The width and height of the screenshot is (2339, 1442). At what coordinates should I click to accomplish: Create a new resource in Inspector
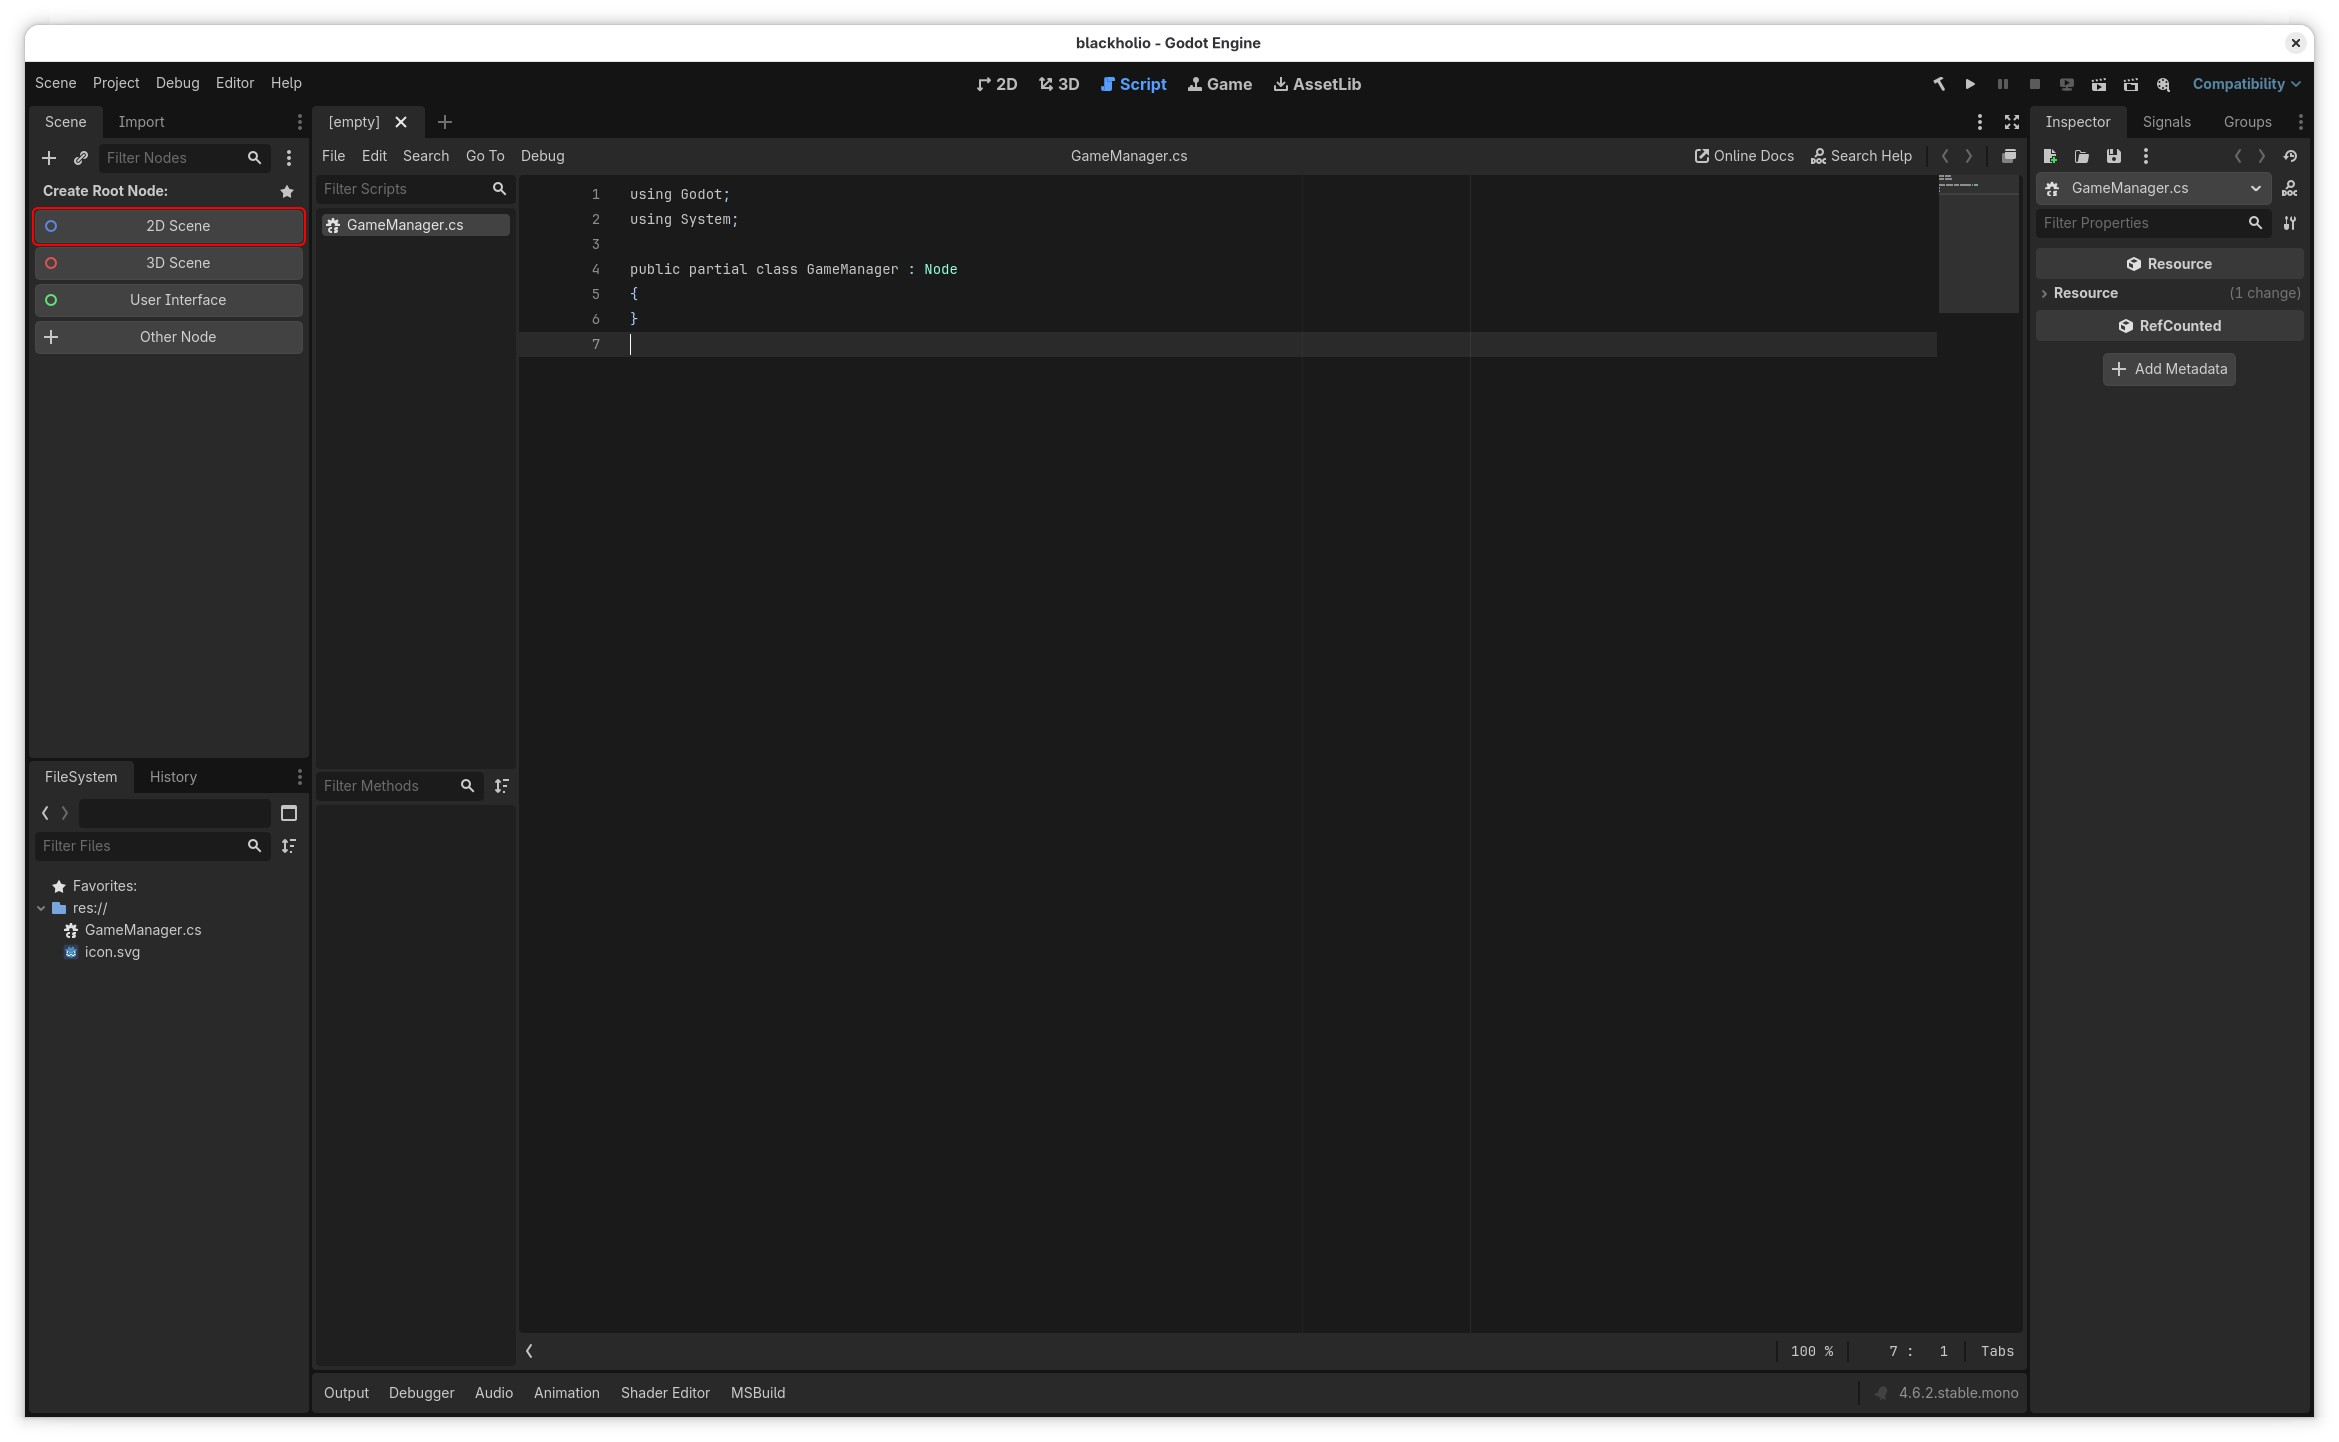click(2050, 156)
